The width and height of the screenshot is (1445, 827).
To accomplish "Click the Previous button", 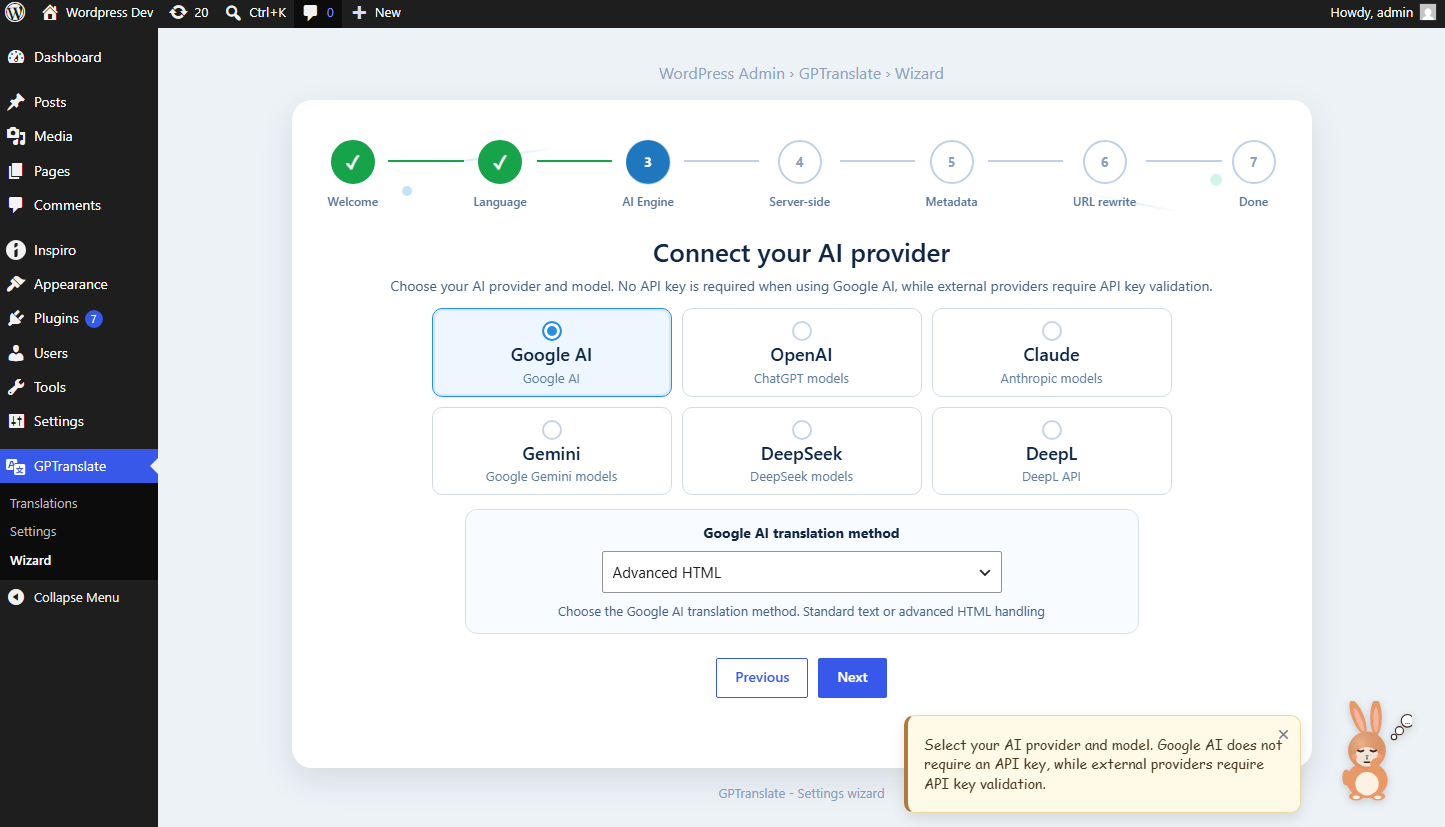I will coord(762,677).
